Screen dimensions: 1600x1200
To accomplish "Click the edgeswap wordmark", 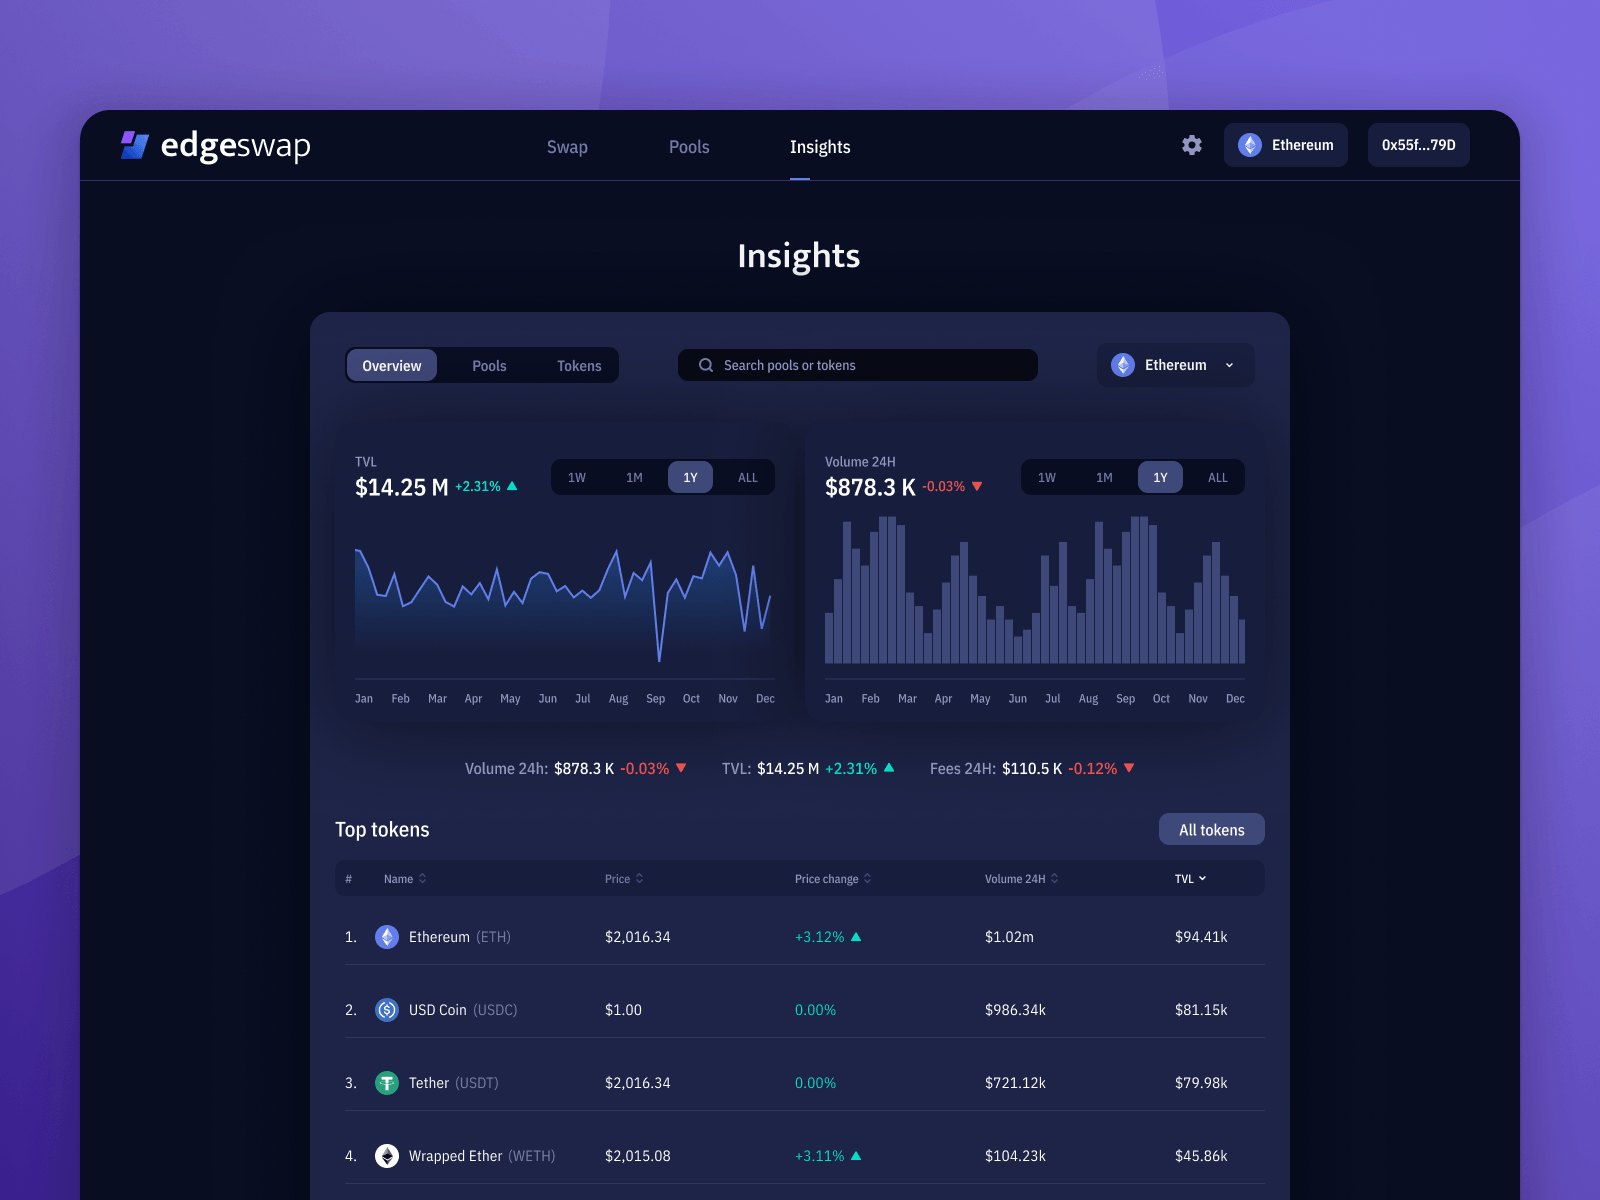I will (236, 146).
